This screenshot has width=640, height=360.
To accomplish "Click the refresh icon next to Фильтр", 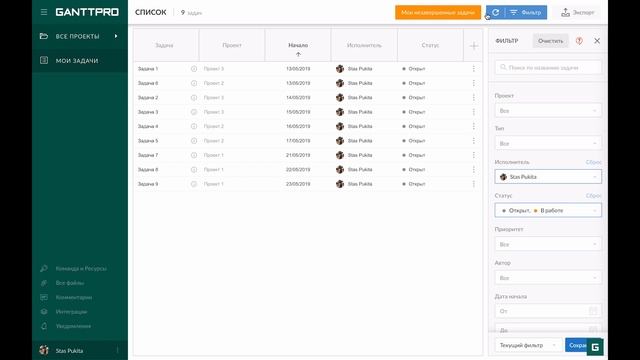I will [496, 12].
